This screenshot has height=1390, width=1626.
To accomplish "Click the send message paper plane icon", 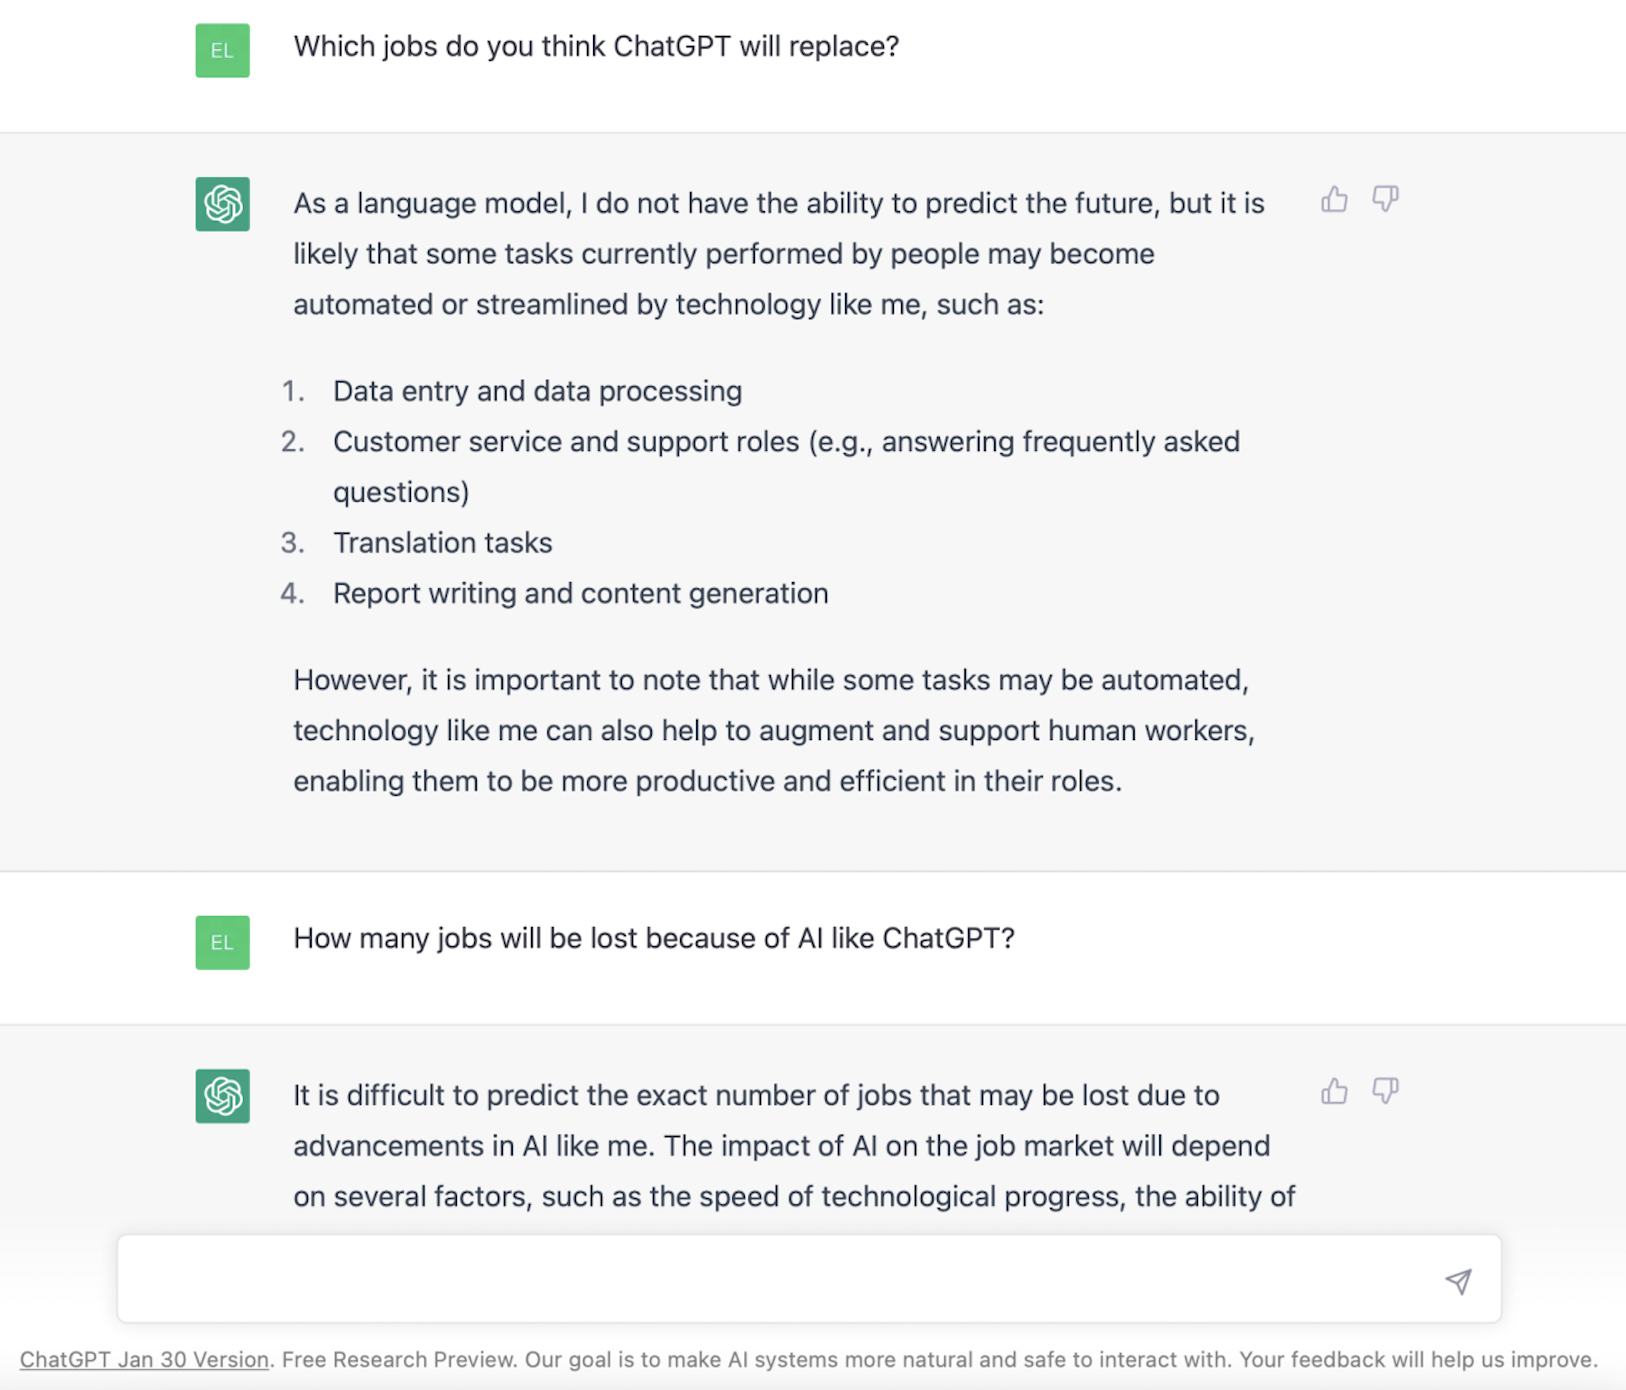I will click(x=1458, y=1281).
